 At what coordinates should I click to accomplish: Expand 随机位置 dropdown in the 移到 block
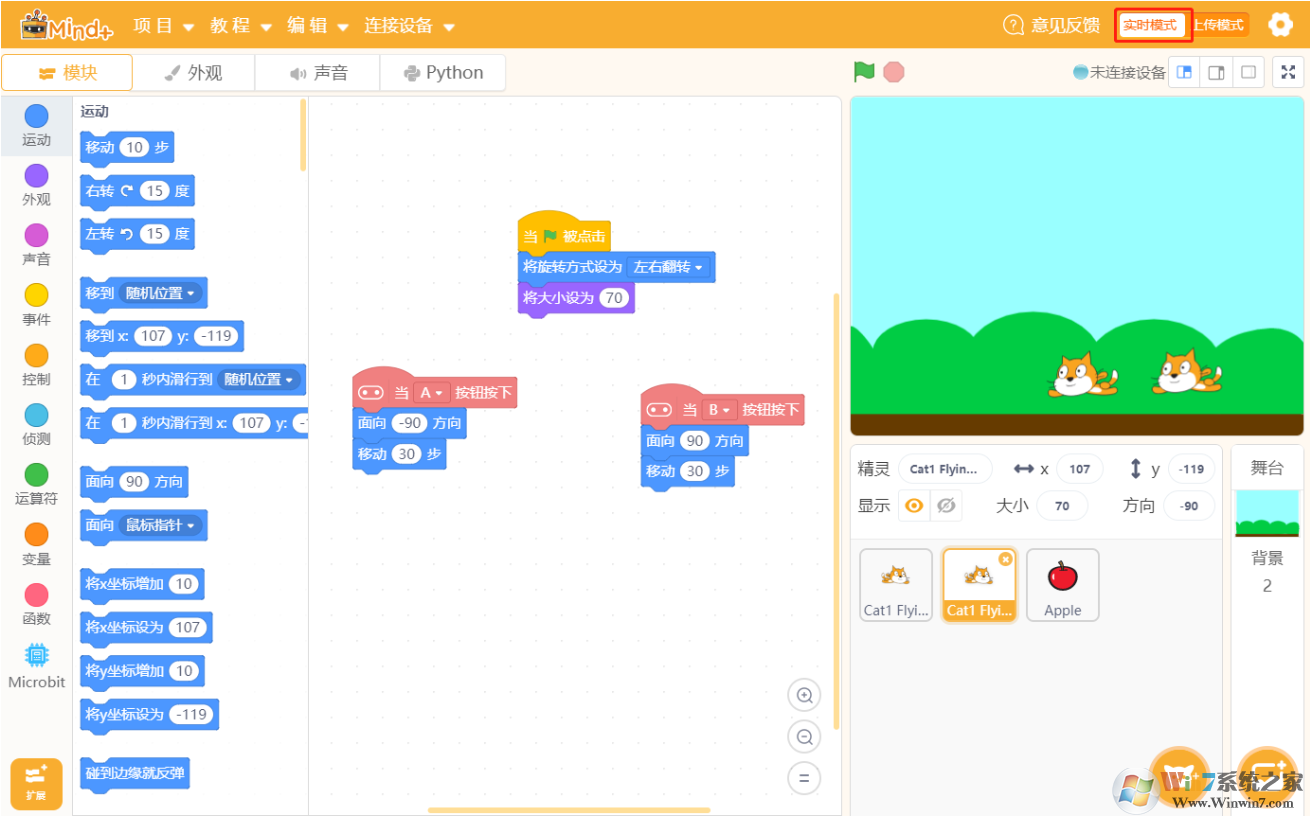(x=161, y=293)
